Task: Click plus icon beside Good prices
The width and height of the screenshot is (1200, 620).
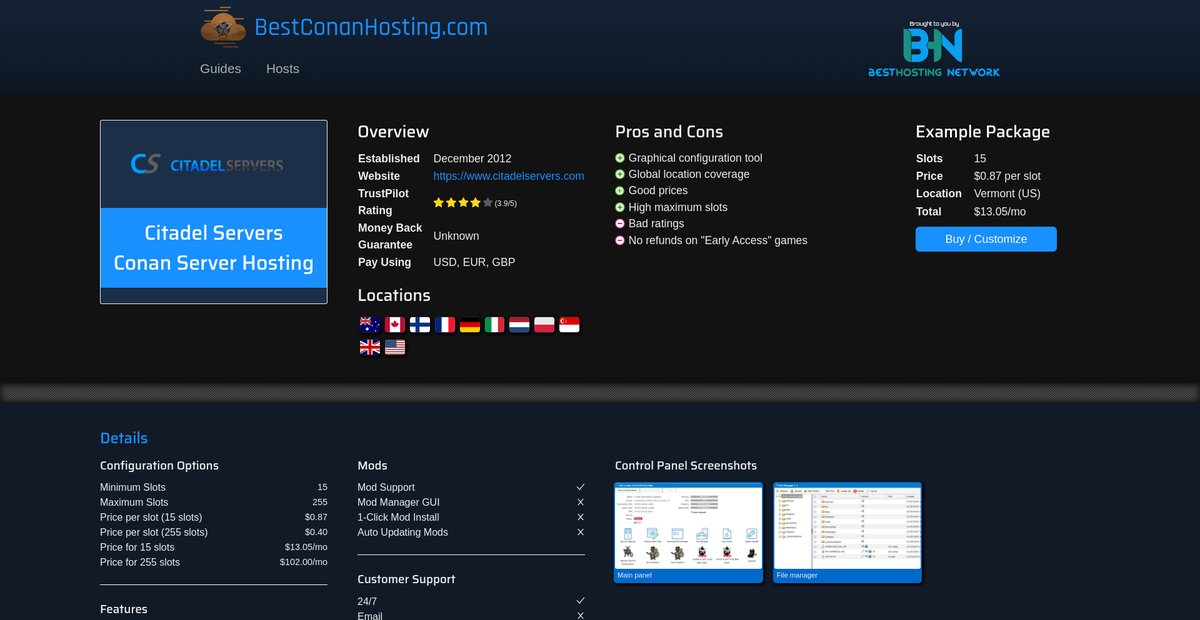Action: (620, 191)
